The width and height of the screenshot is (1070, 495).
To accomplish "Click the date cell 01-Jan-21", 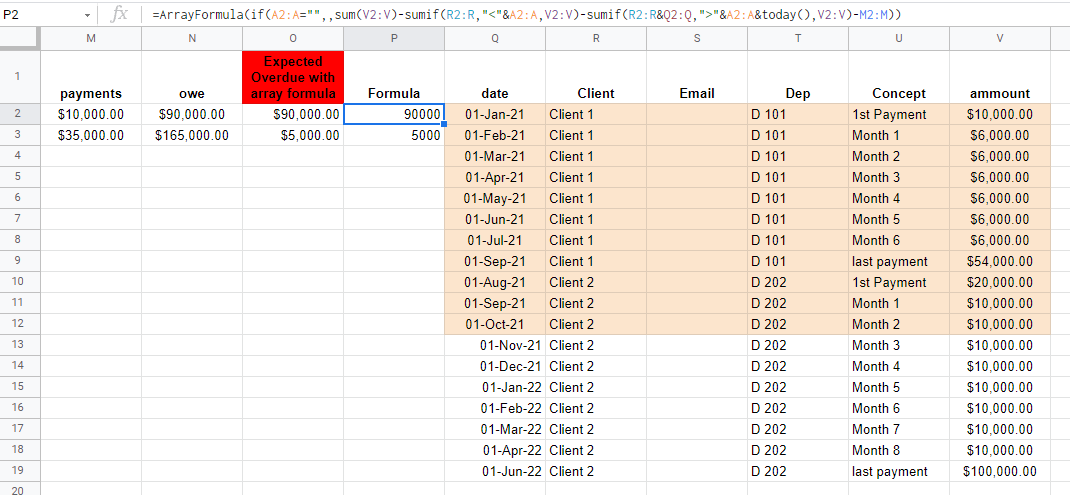I will pos(495,114).
